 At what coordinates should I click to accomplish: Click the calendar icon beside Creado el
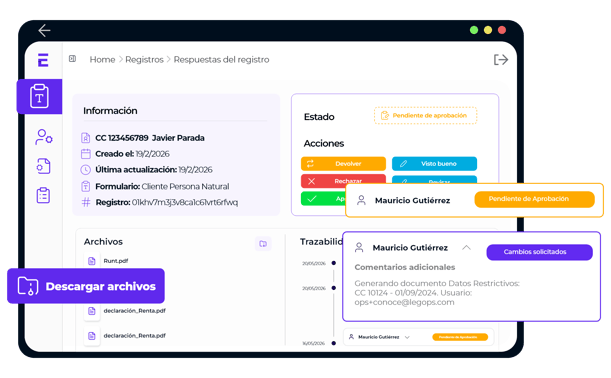(86, 154)
